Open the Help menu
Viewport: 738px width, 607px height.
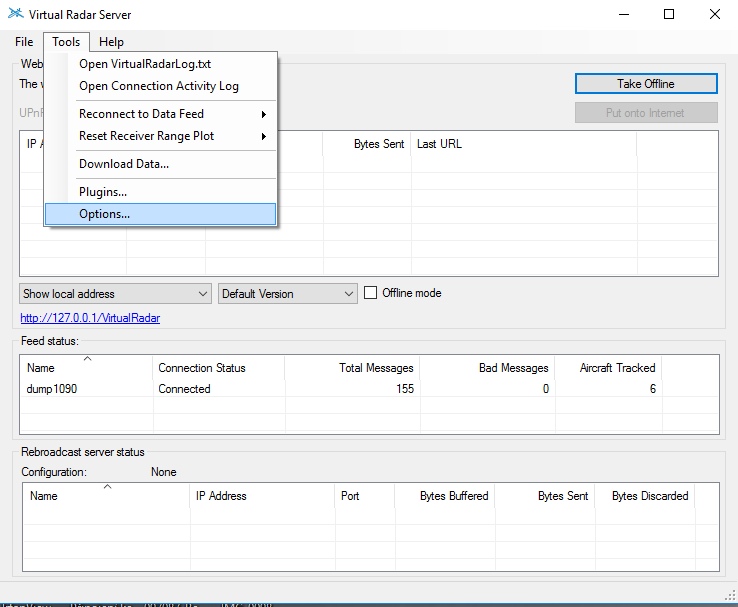click(111, 42)
